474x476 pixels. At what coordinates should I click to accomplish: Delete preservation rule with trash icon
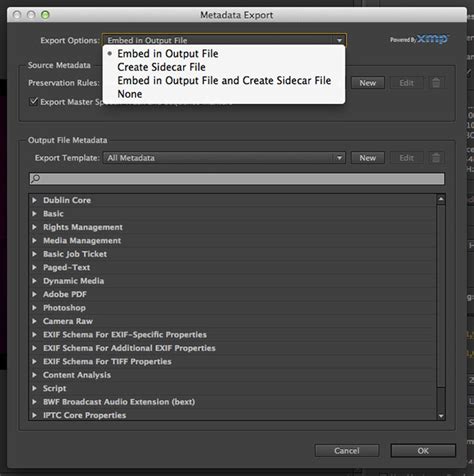click(x=436, y=83)
